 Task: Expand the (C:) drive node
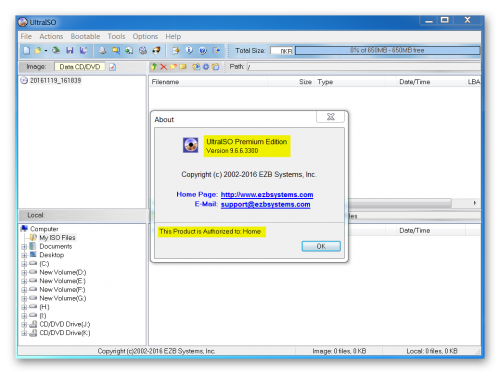(24, 264)
